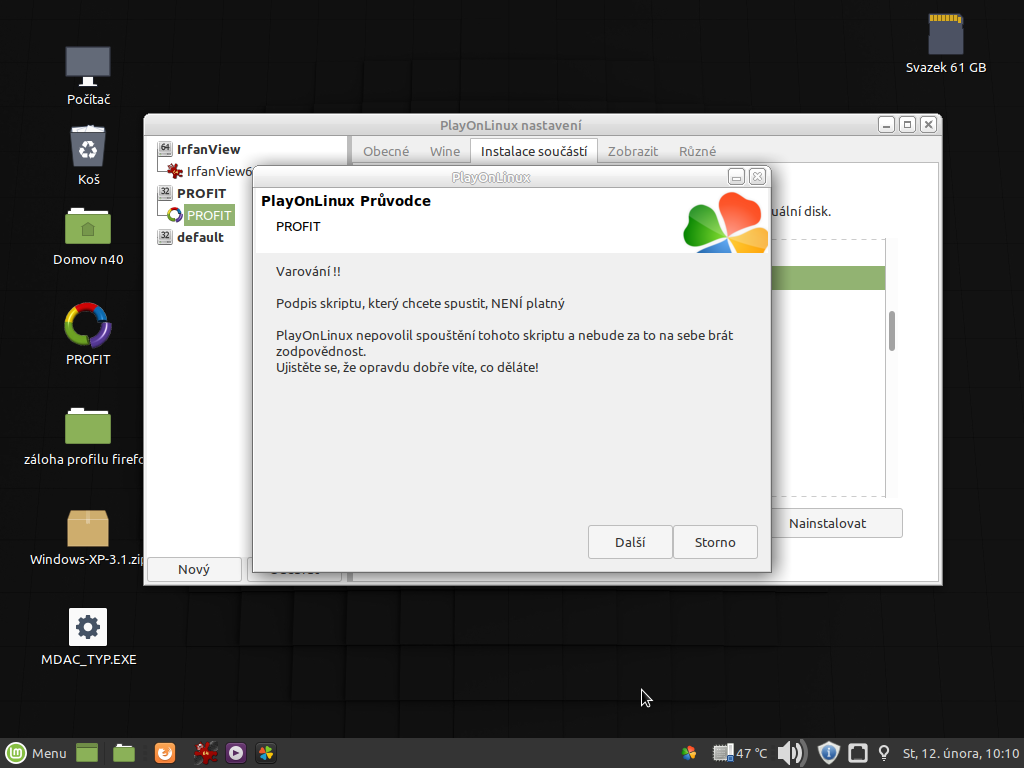The image size is (1024, 768).
Task: Select the default virtual drive entry
Action: click(200, 238)
